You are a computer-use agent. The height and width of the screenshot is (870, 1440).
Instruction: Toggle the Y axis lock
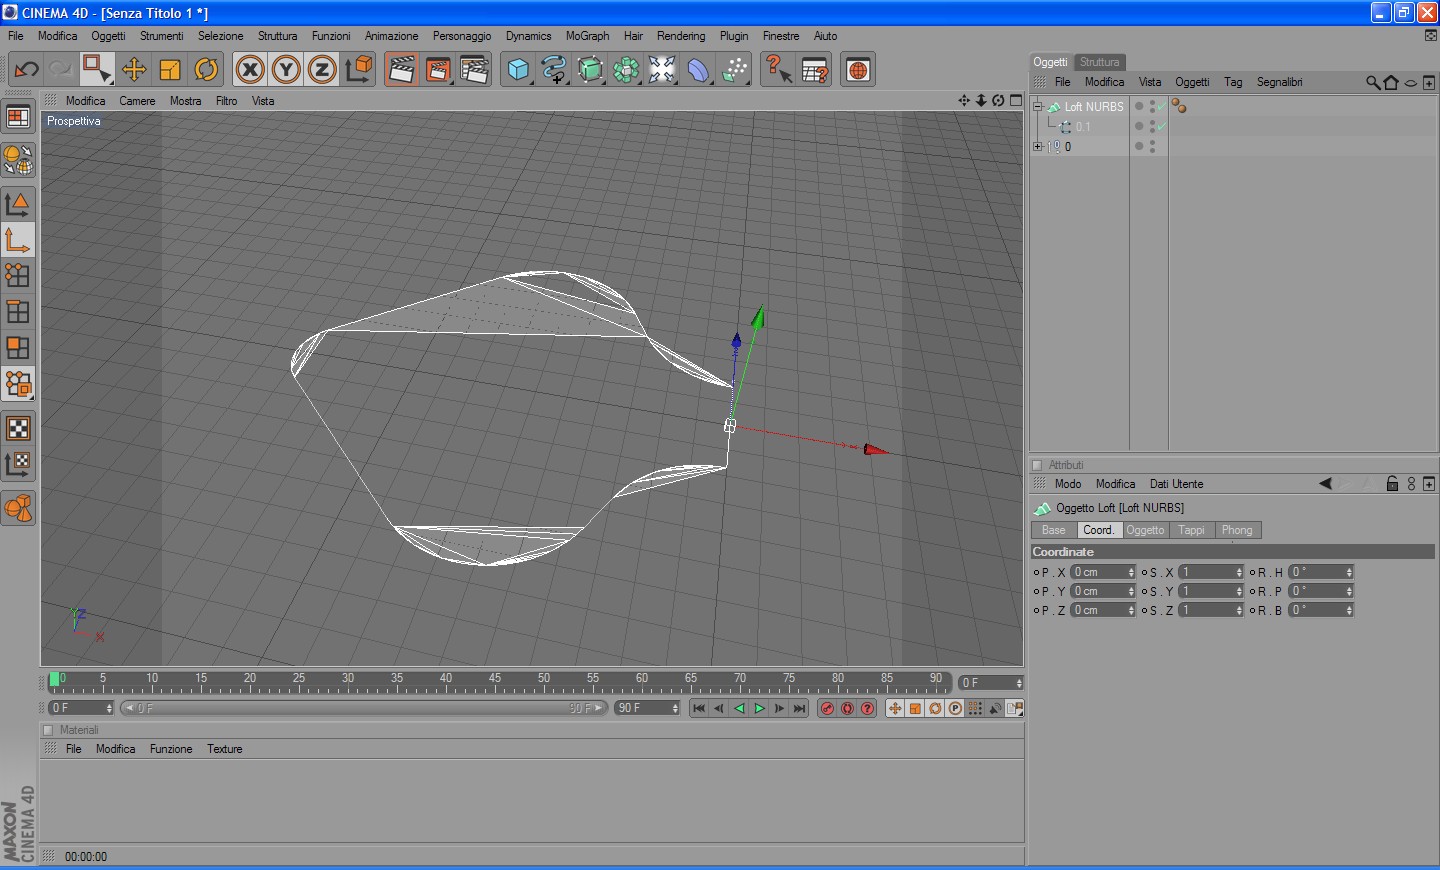[286, 70]
